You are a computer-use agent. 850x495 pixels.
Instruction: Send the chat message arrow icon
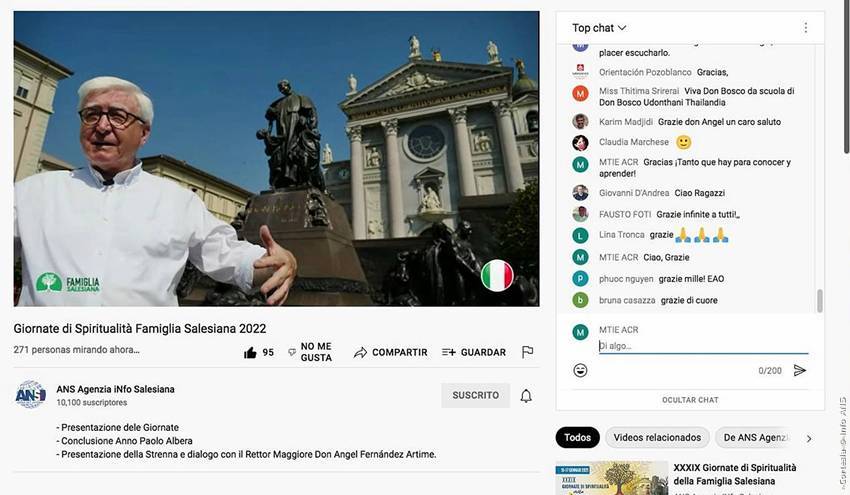[x=800, y=370]
